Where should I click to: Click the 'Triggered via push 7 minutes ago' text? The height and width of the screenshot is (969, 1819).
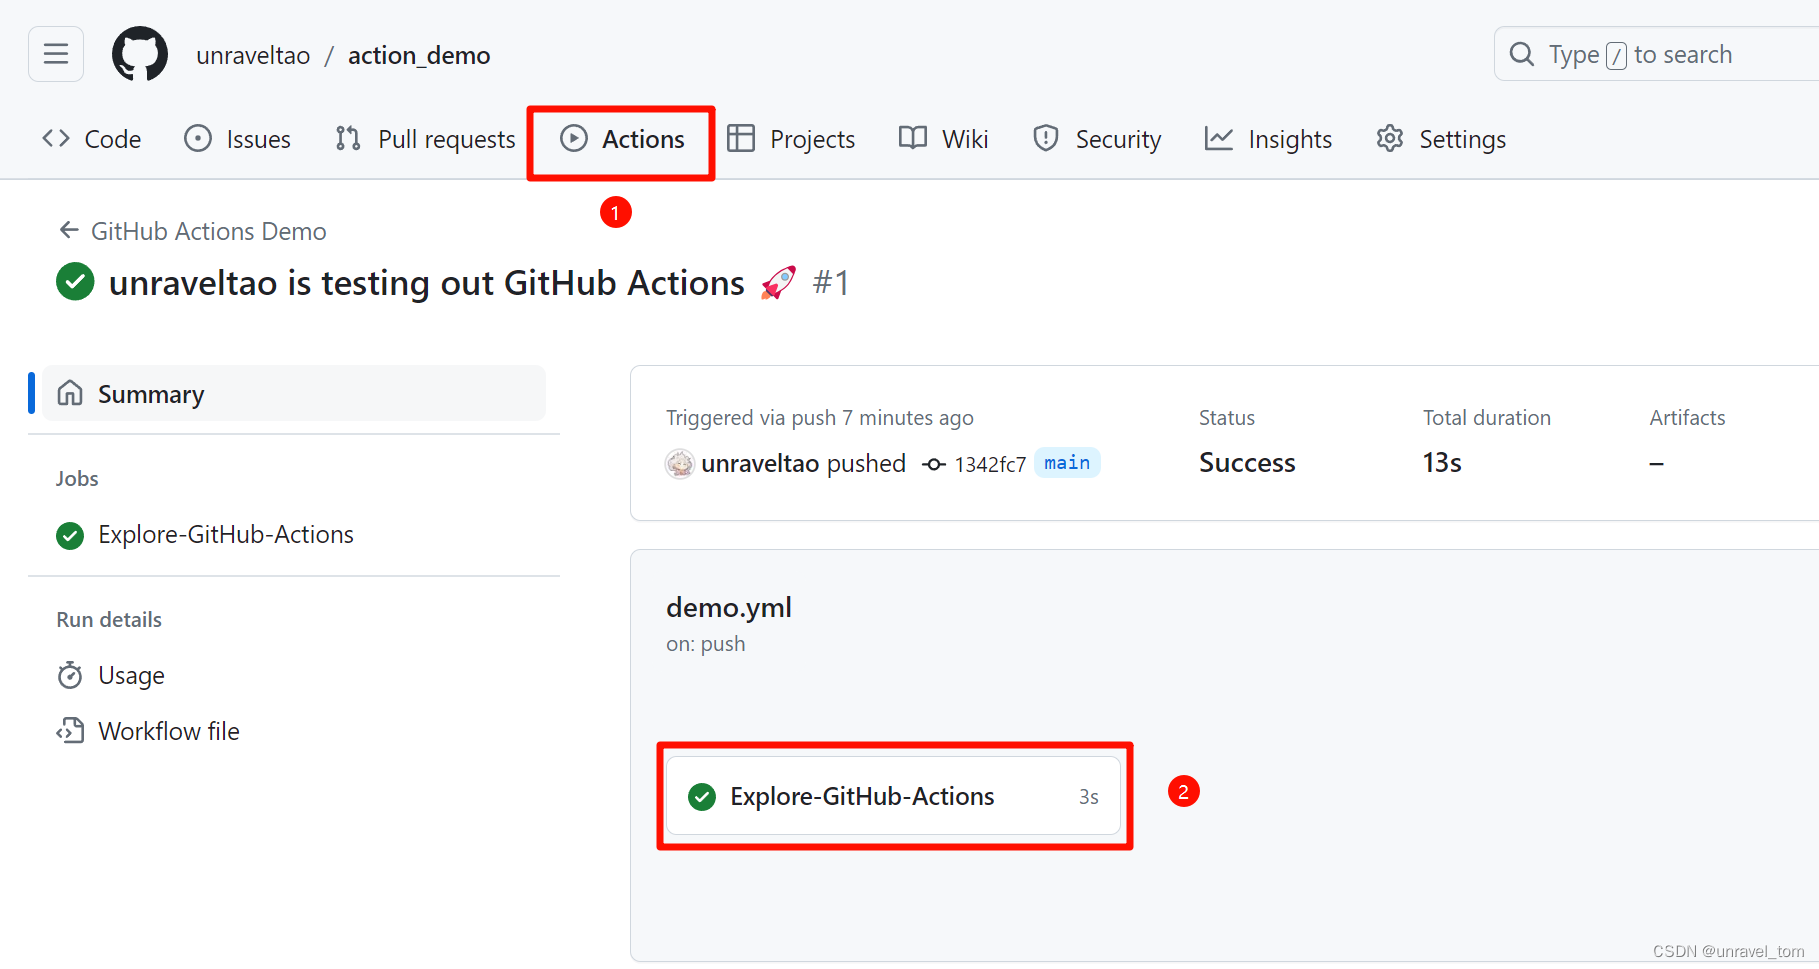tap(820, 418)
